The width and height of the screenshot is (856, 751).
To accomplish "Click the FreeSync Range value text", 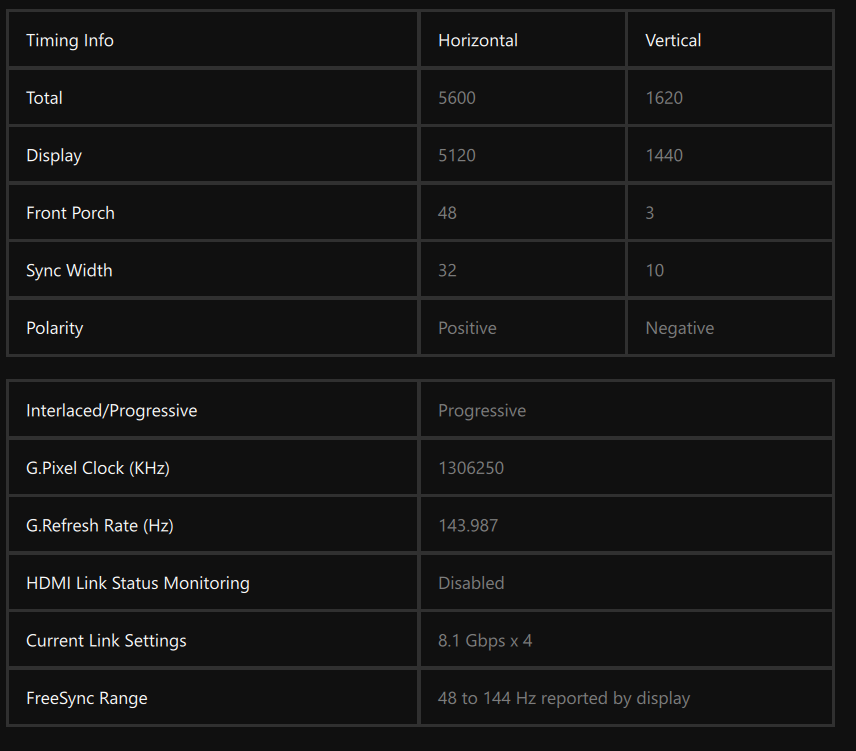I will coord(564,698).
